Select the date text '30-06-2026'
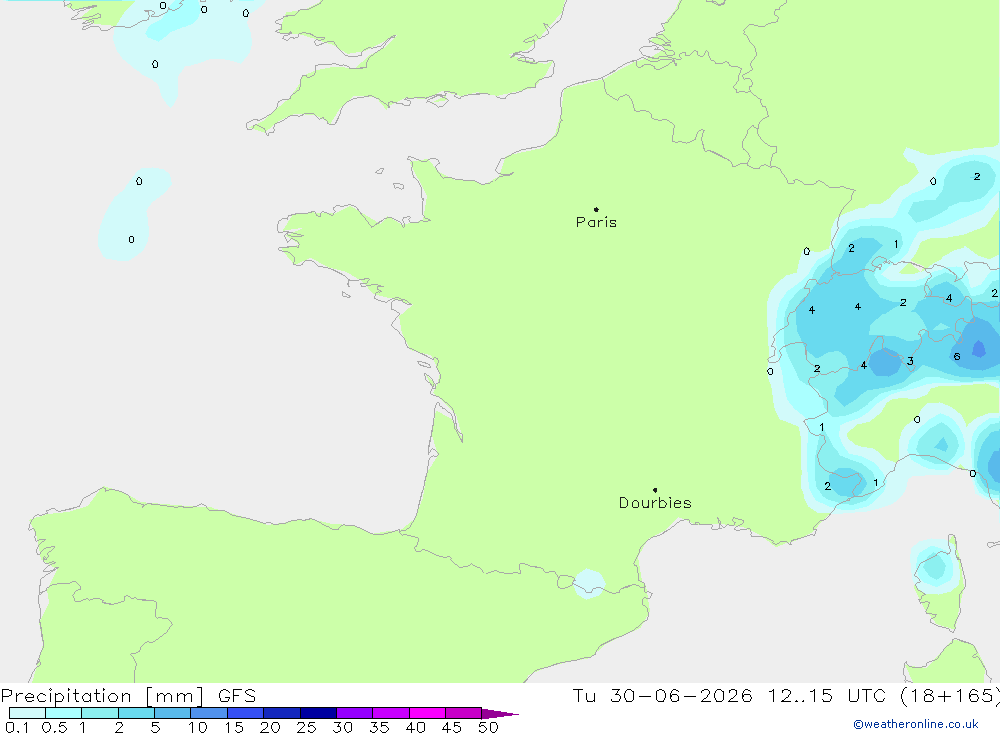 [x=680, y=696]
